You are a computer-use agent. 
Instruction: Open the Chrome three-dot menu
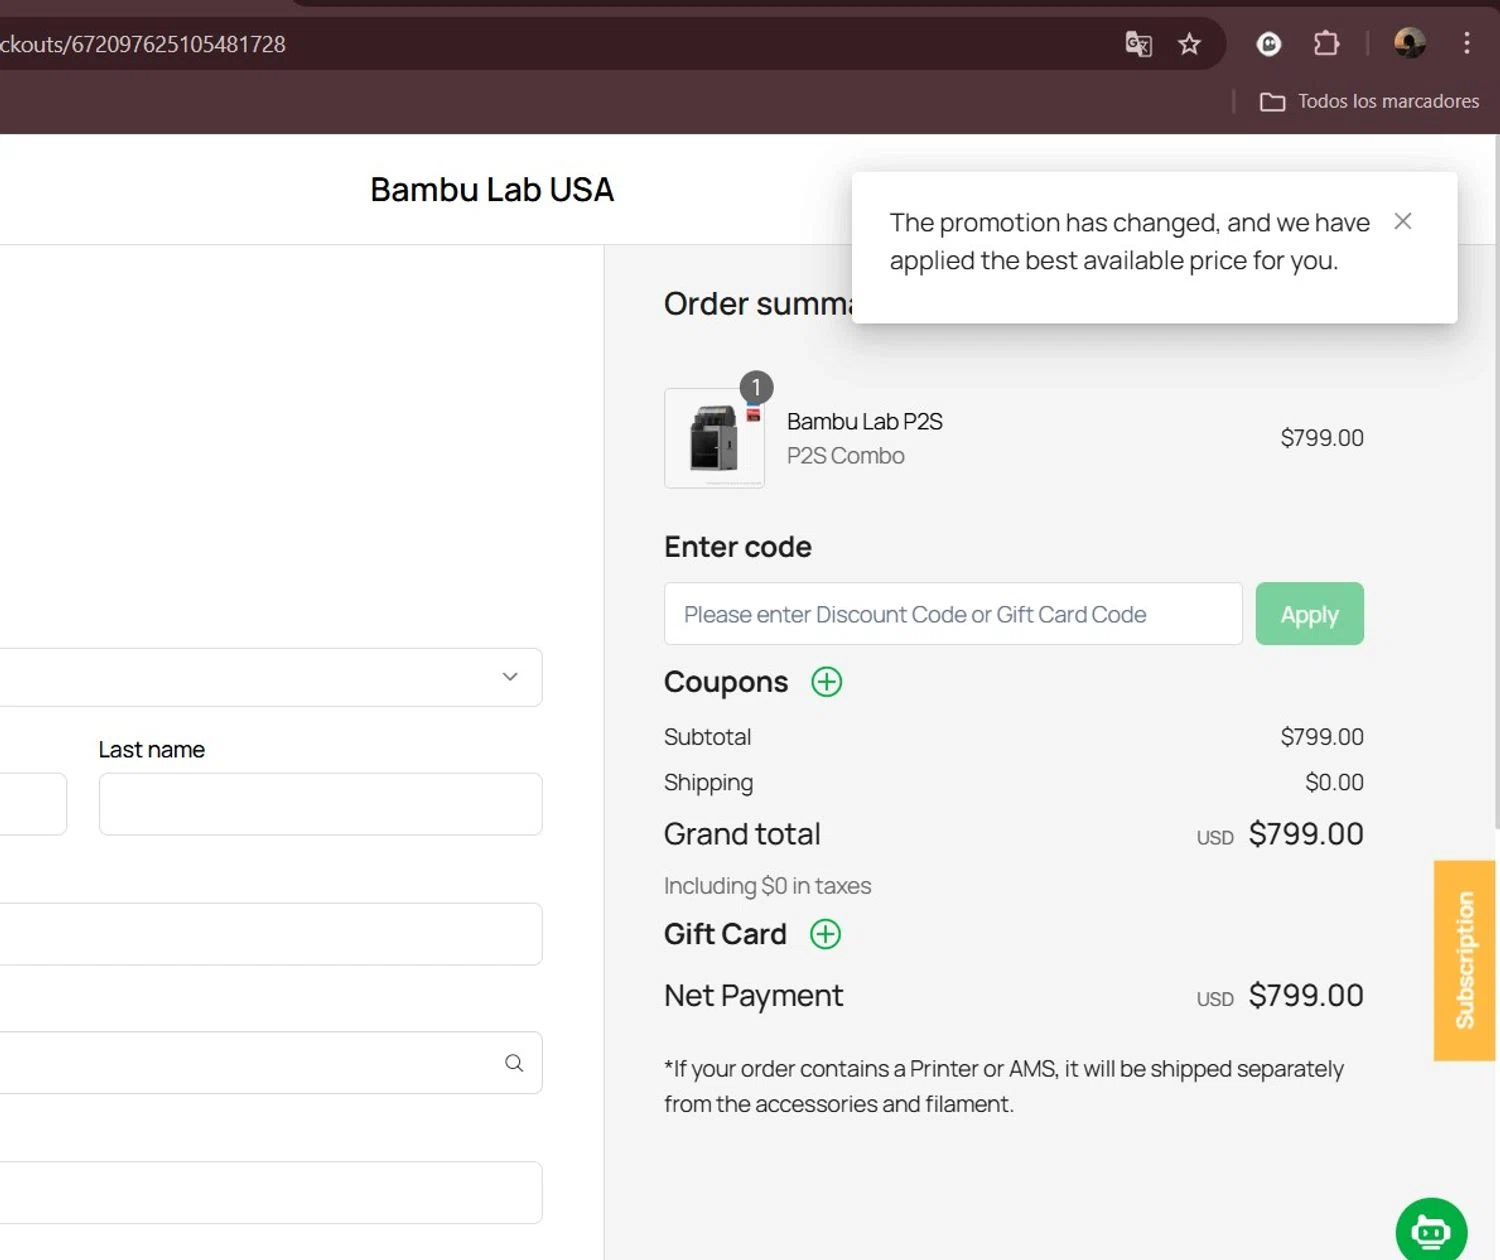tap(1466, 43)
